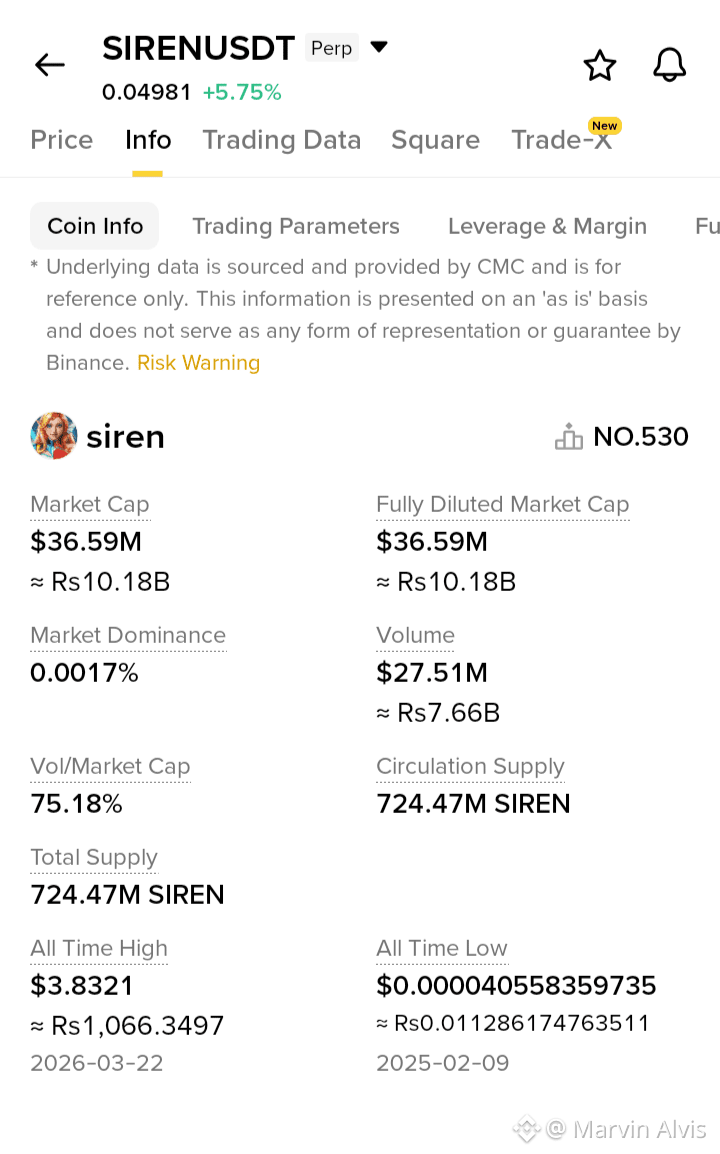Open Leverage & Margin sub-tab

[547, 226]
